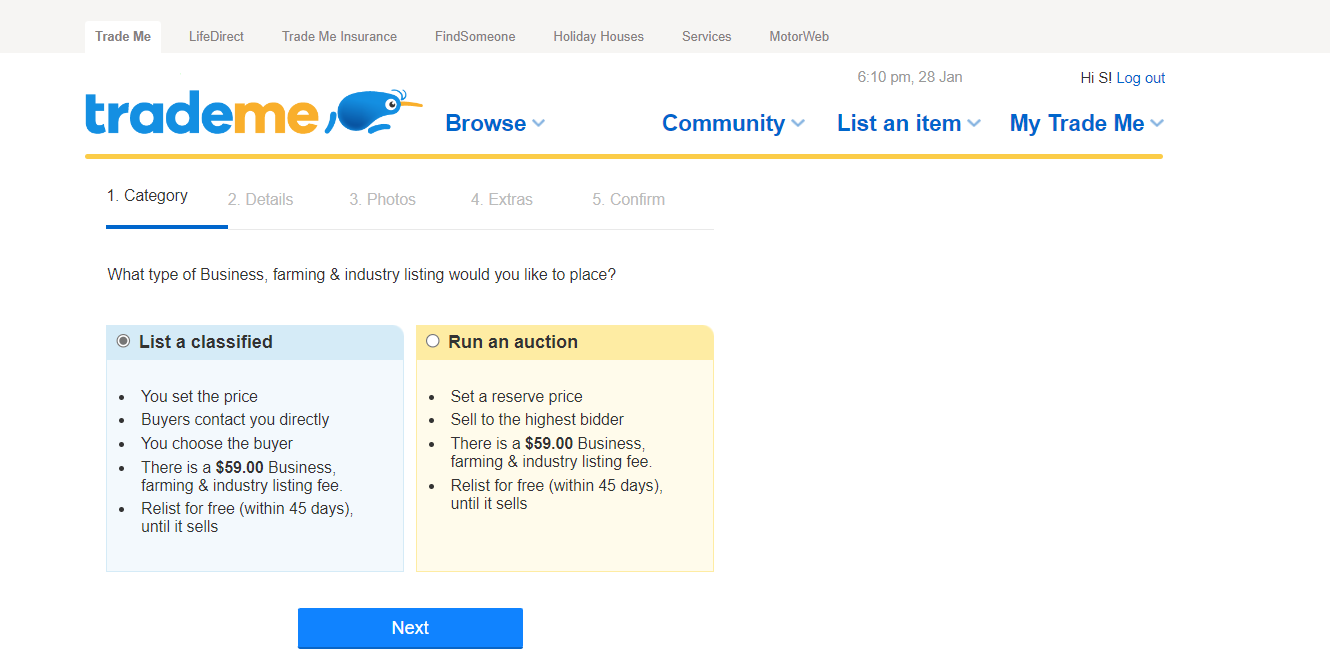The height and width of the screenshot is (670, 1330).
Task: Jump to the 2. Details step
Action: 260,199
